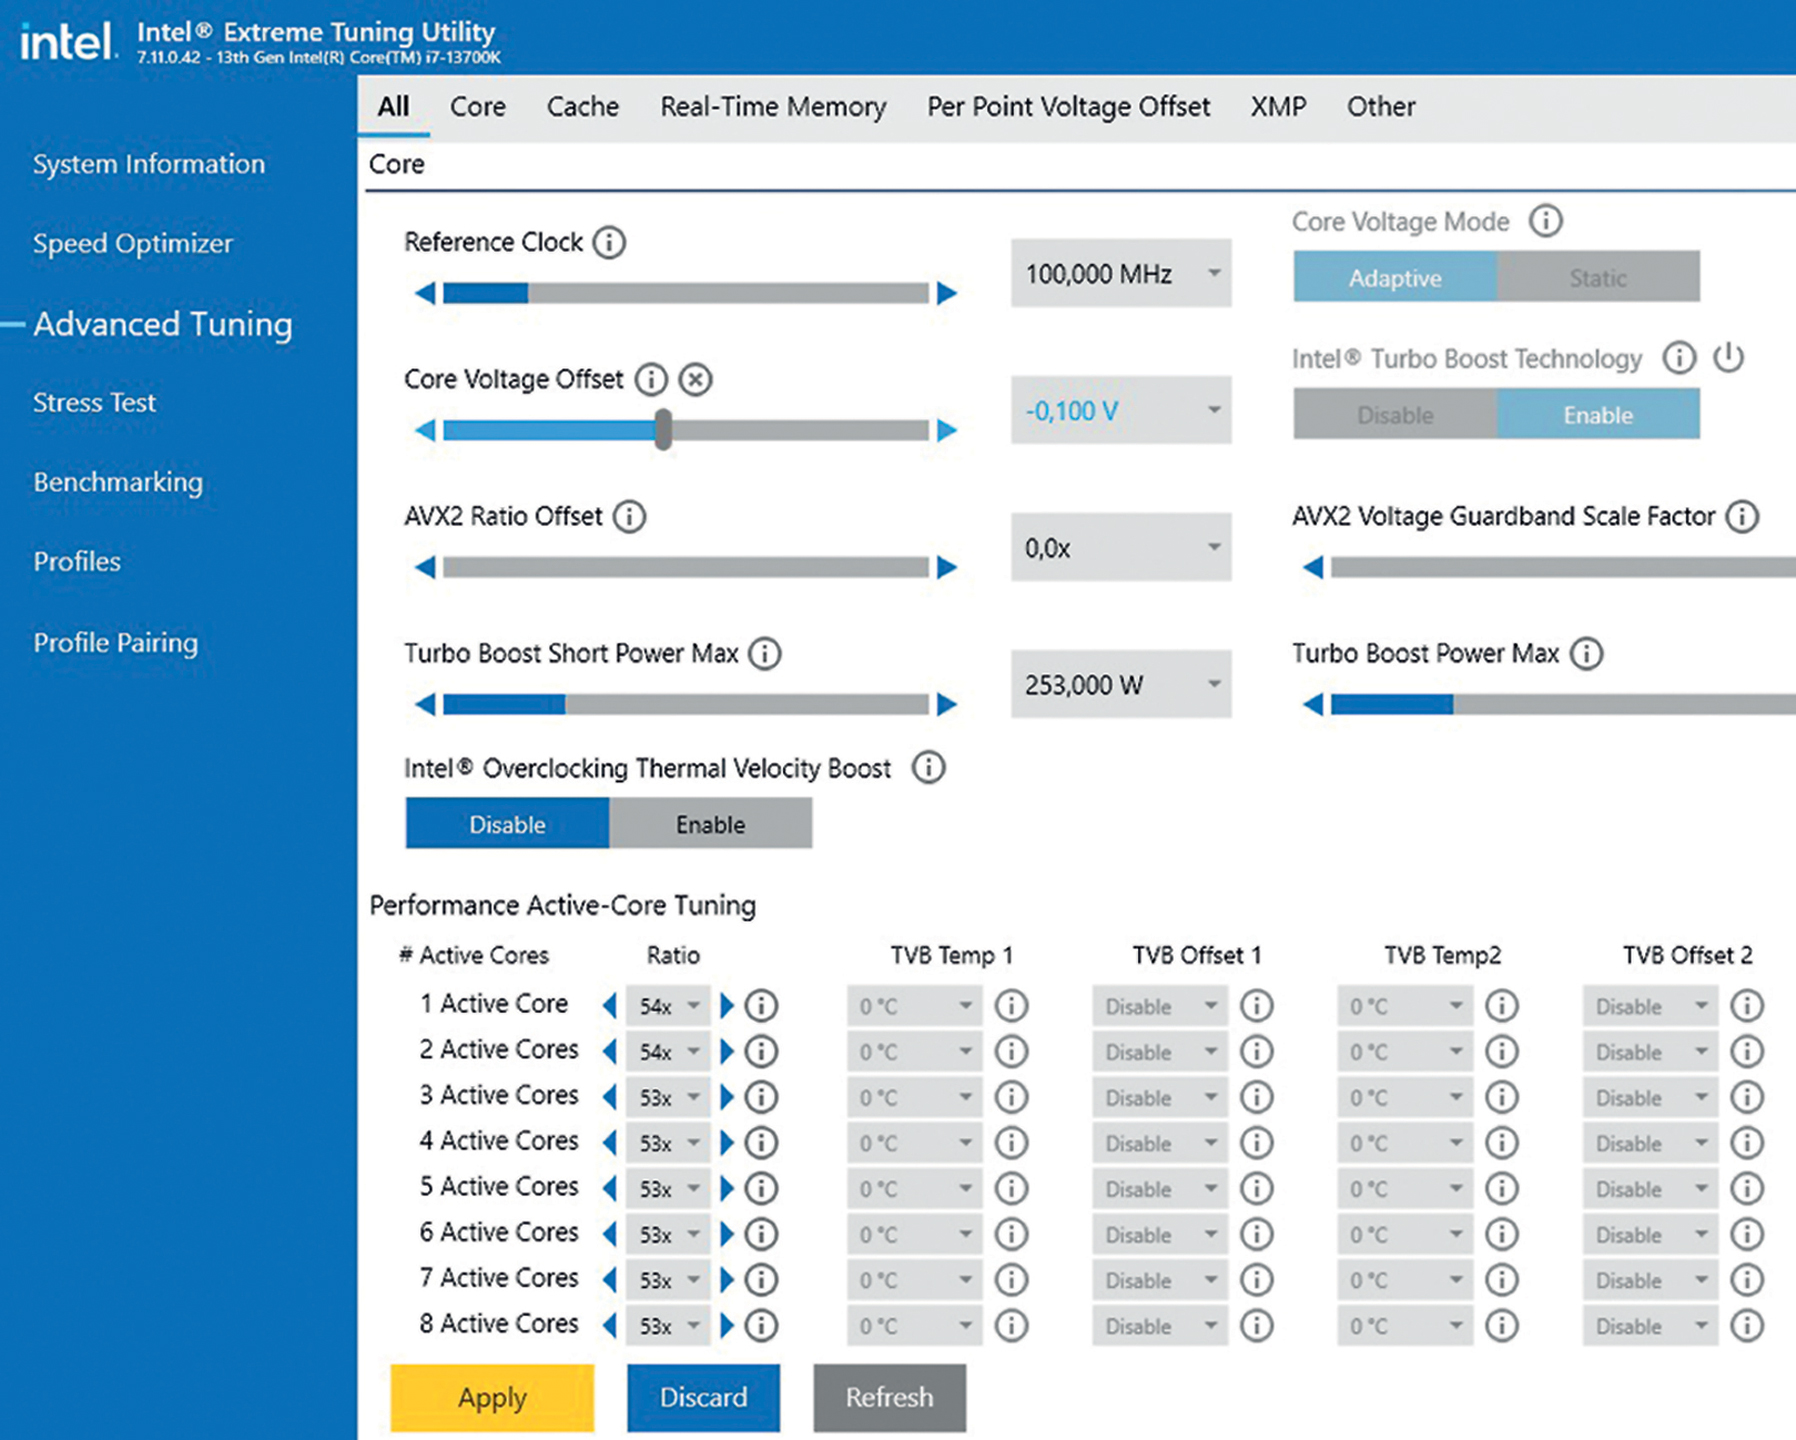
Task: Switch to the Per Point Voltage Offset tab
Action: [x=1068, y=107]
